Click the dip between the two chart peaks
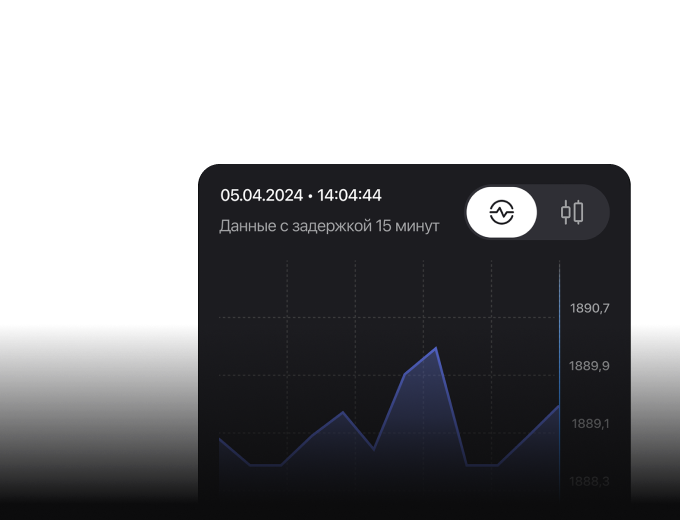Image resolution: width=680 pixels, height=520 pixels. [374, 449]
